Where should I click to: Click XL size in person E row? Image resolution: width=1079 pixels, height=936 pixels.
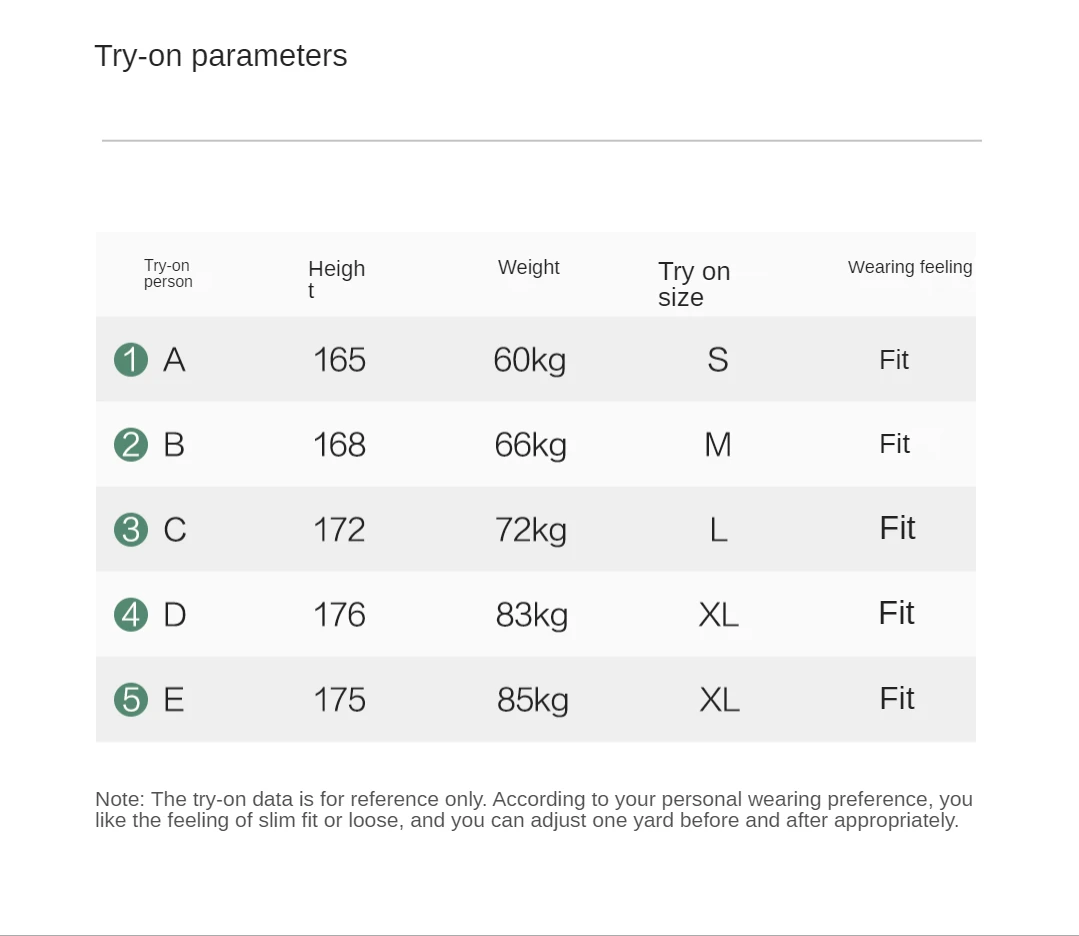click(x=719, y=699)
